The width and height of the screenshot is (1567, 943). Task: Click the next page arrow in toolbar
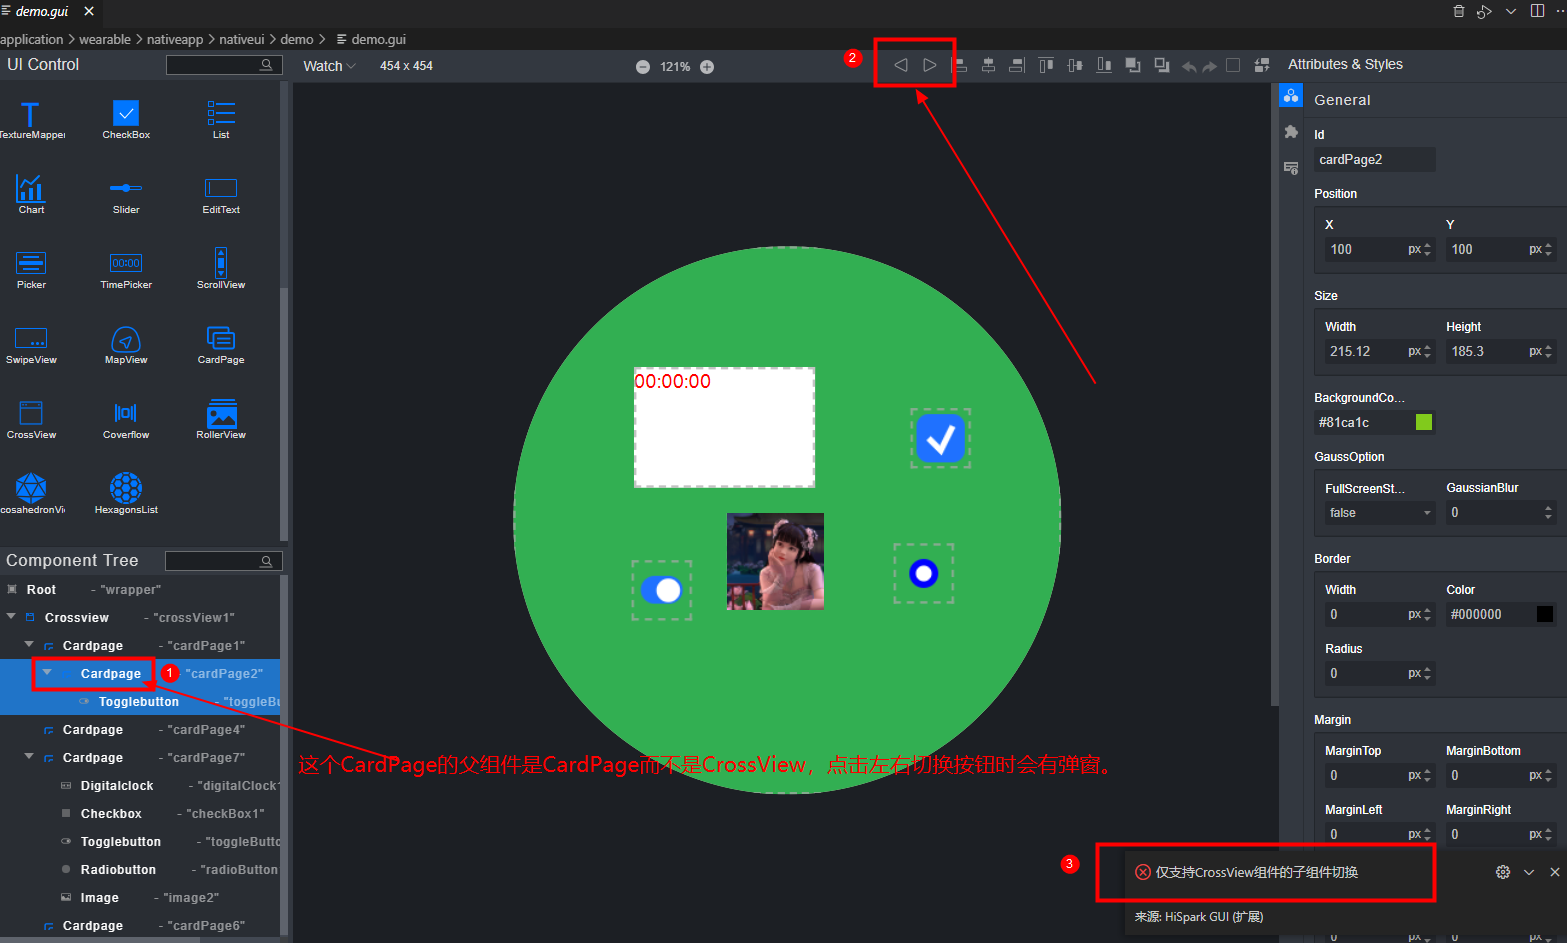click(x=929, y=65)
